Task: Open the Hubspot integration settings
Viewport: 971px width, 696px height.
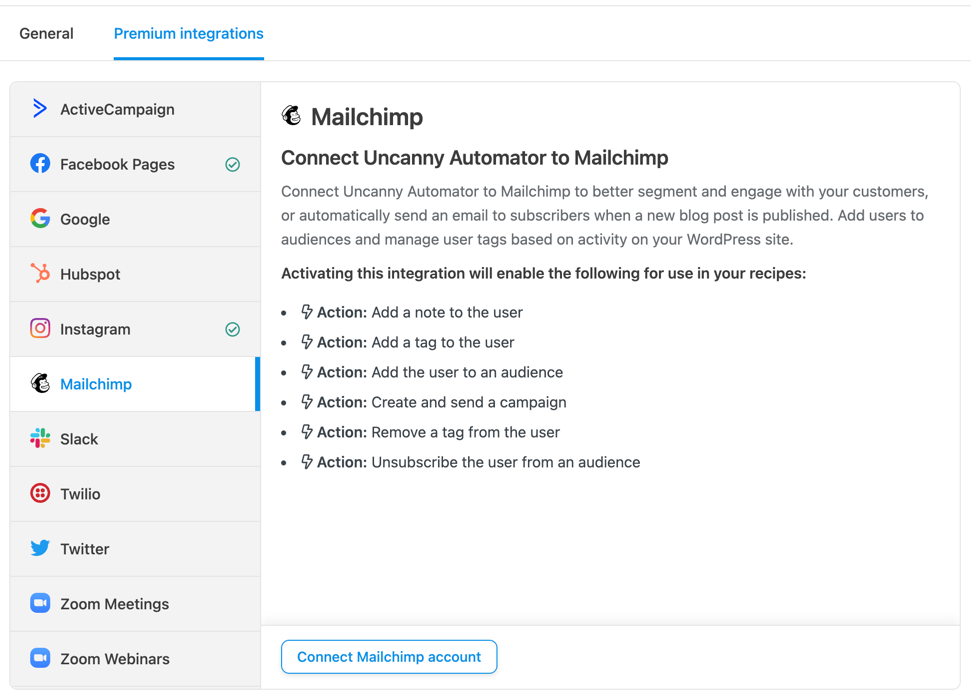Action: [90, 274]
